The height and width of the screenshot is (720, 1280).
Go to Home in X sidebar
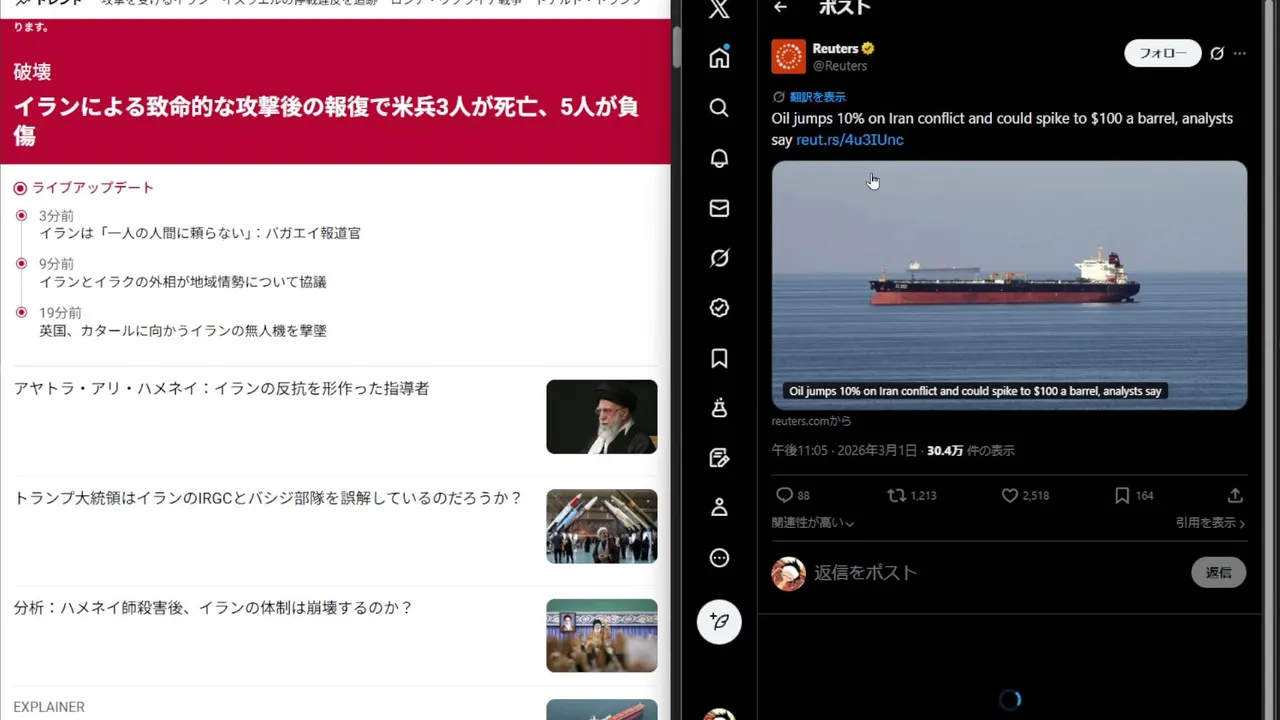pyautogui.click(x=719, y=58)
